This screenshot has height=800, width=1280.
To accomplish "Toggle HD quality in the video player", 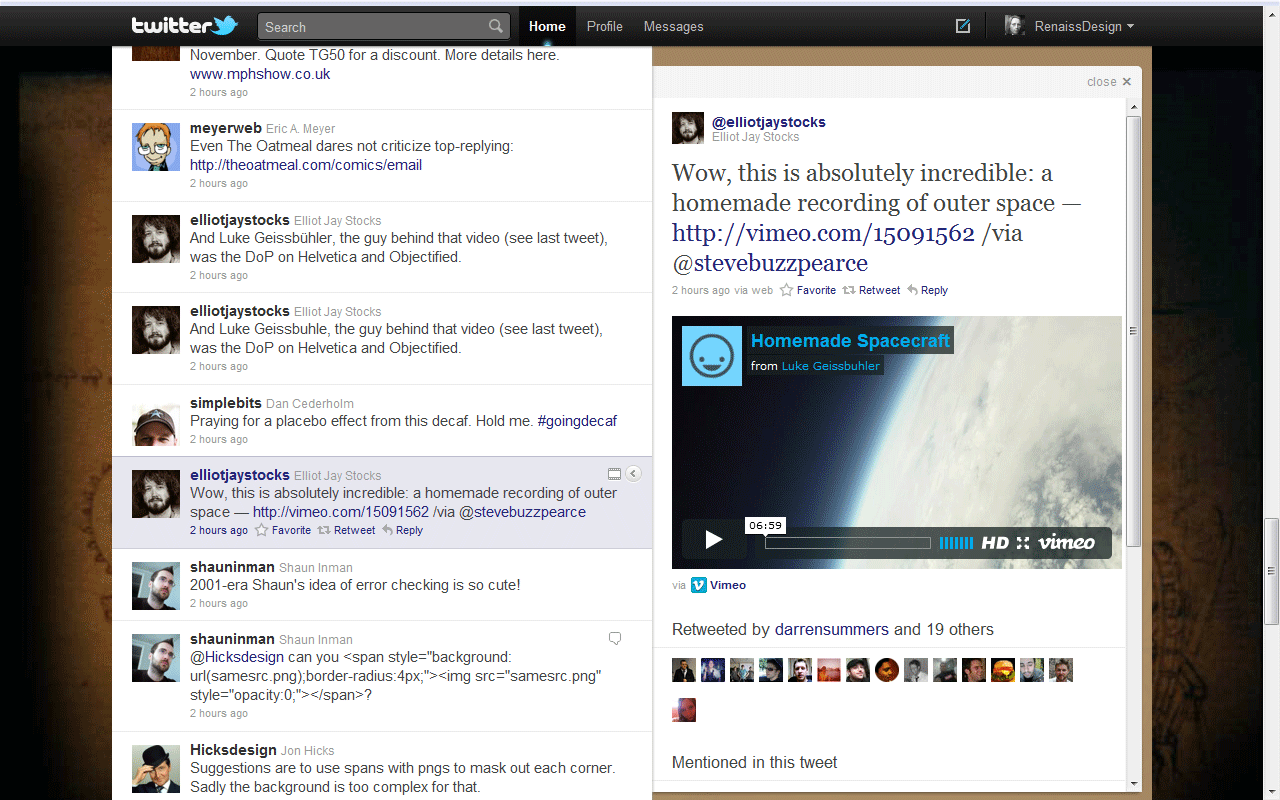I will [995, 543].
